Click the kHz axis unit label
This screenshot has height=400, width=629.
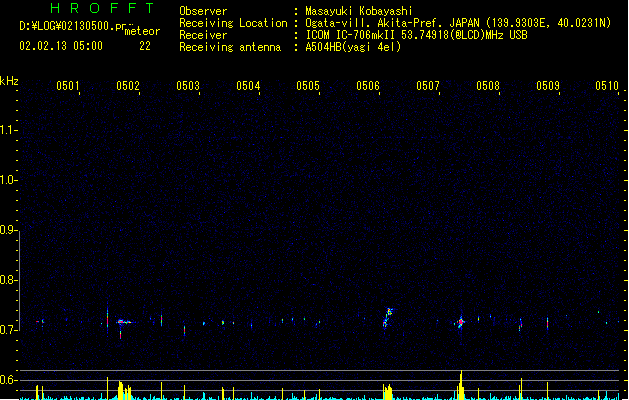coord(9,81)
